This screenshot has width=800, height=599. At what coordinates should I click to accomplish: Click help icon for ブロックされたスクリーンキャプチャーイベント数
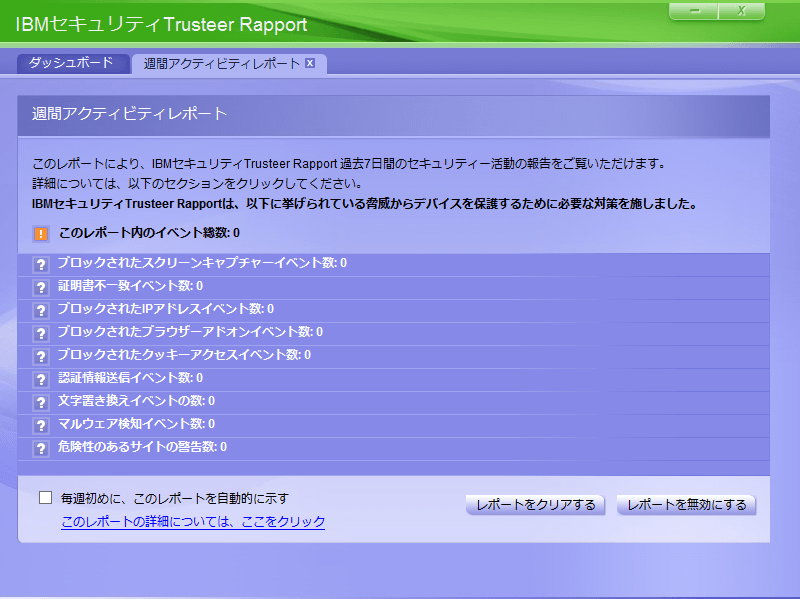pyautogui.click(x=41, y=265)
